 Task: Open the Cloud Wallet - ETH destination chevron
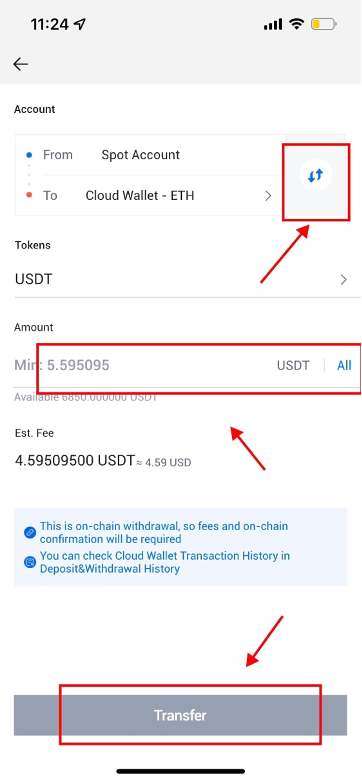pyautogui.click(x=268, y=196)
